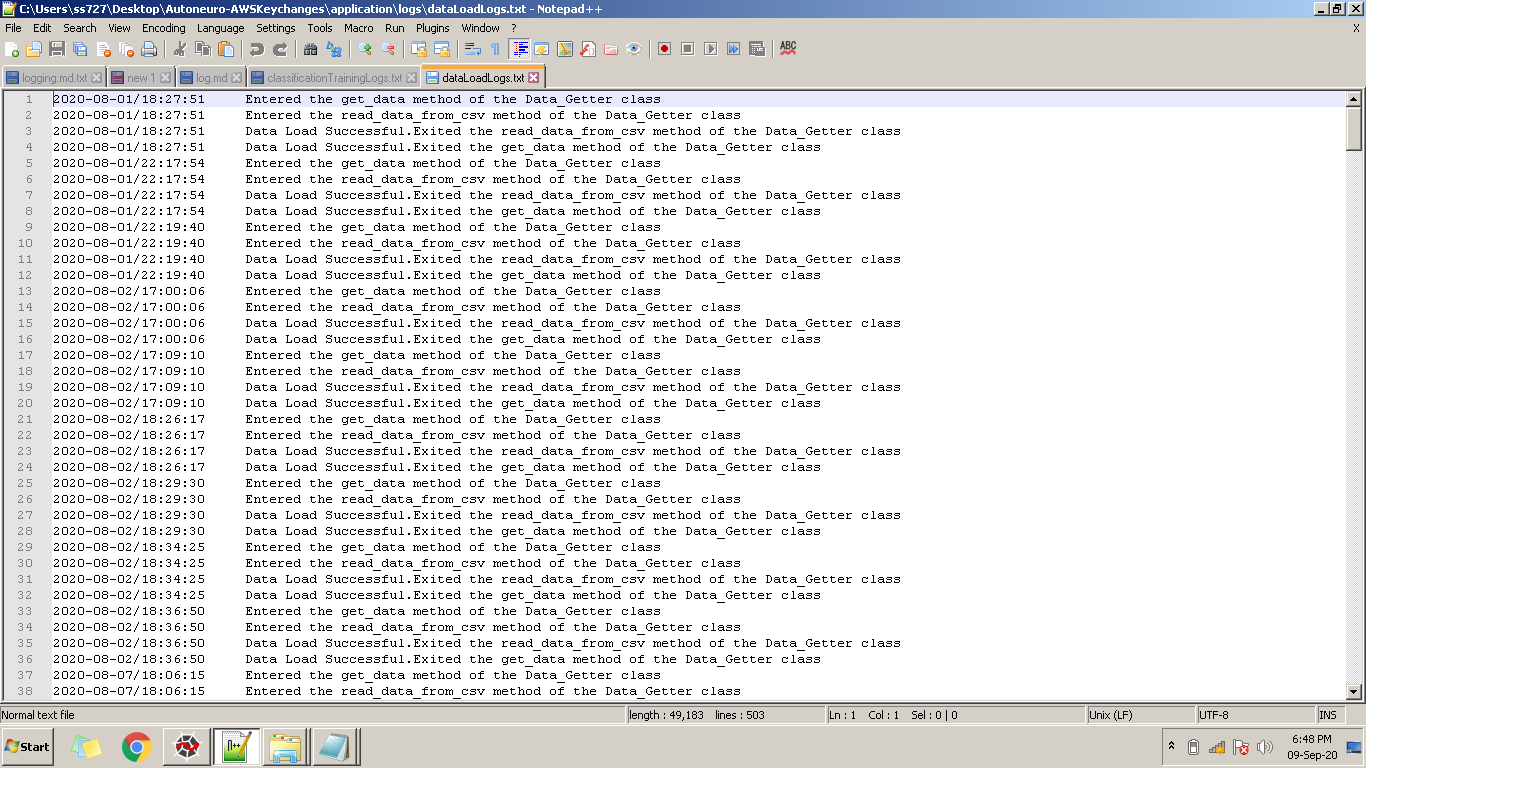The height and width of the screenshot is (800, 1528).
Task: Click the Notepad++ taskbar icon
Action: click(x=236, y=747)
